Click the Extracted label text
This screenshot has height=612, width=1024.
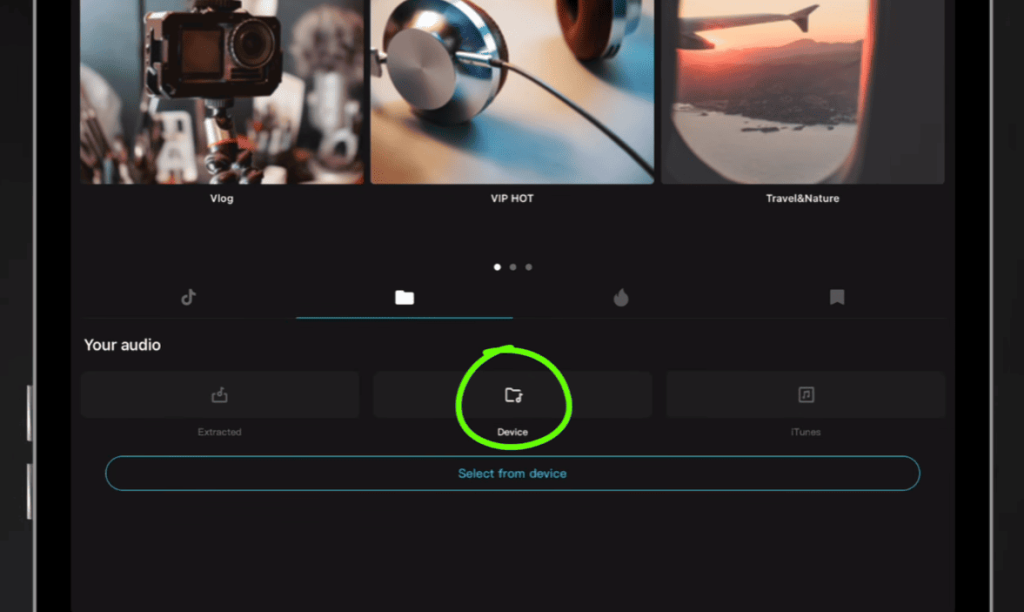(219, 432)
